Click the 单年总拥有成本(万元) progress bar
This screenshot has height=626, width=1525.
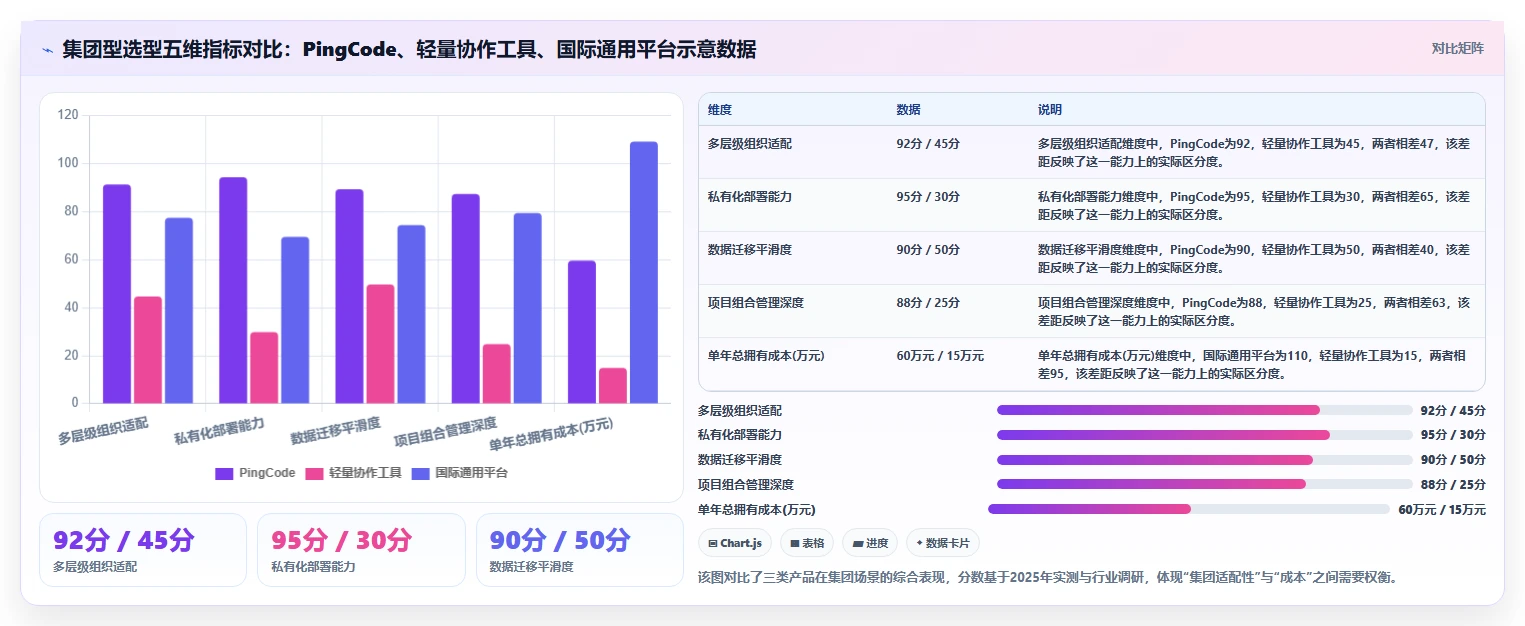tap(1188, 509)
